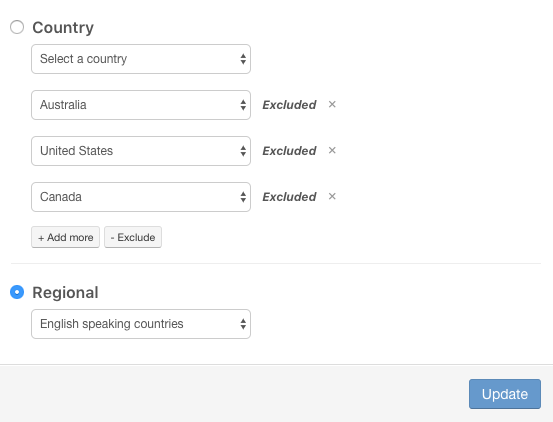The width and height of the screenshot is (553, 422).
Task: Remove the excluded Canada row
Action: (x=332, y=196)
